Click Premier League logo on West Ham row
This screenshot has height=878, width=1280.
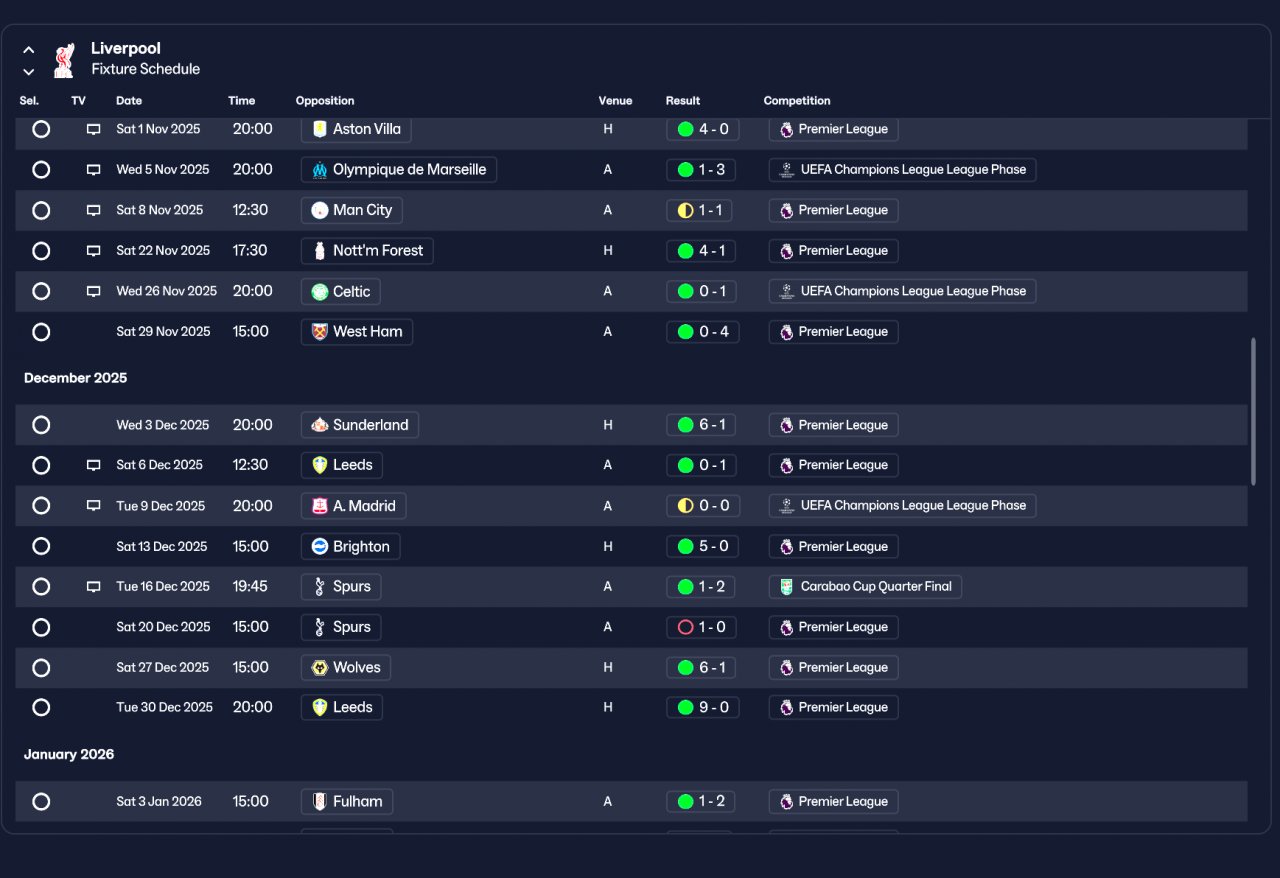[x=787, y=332]
